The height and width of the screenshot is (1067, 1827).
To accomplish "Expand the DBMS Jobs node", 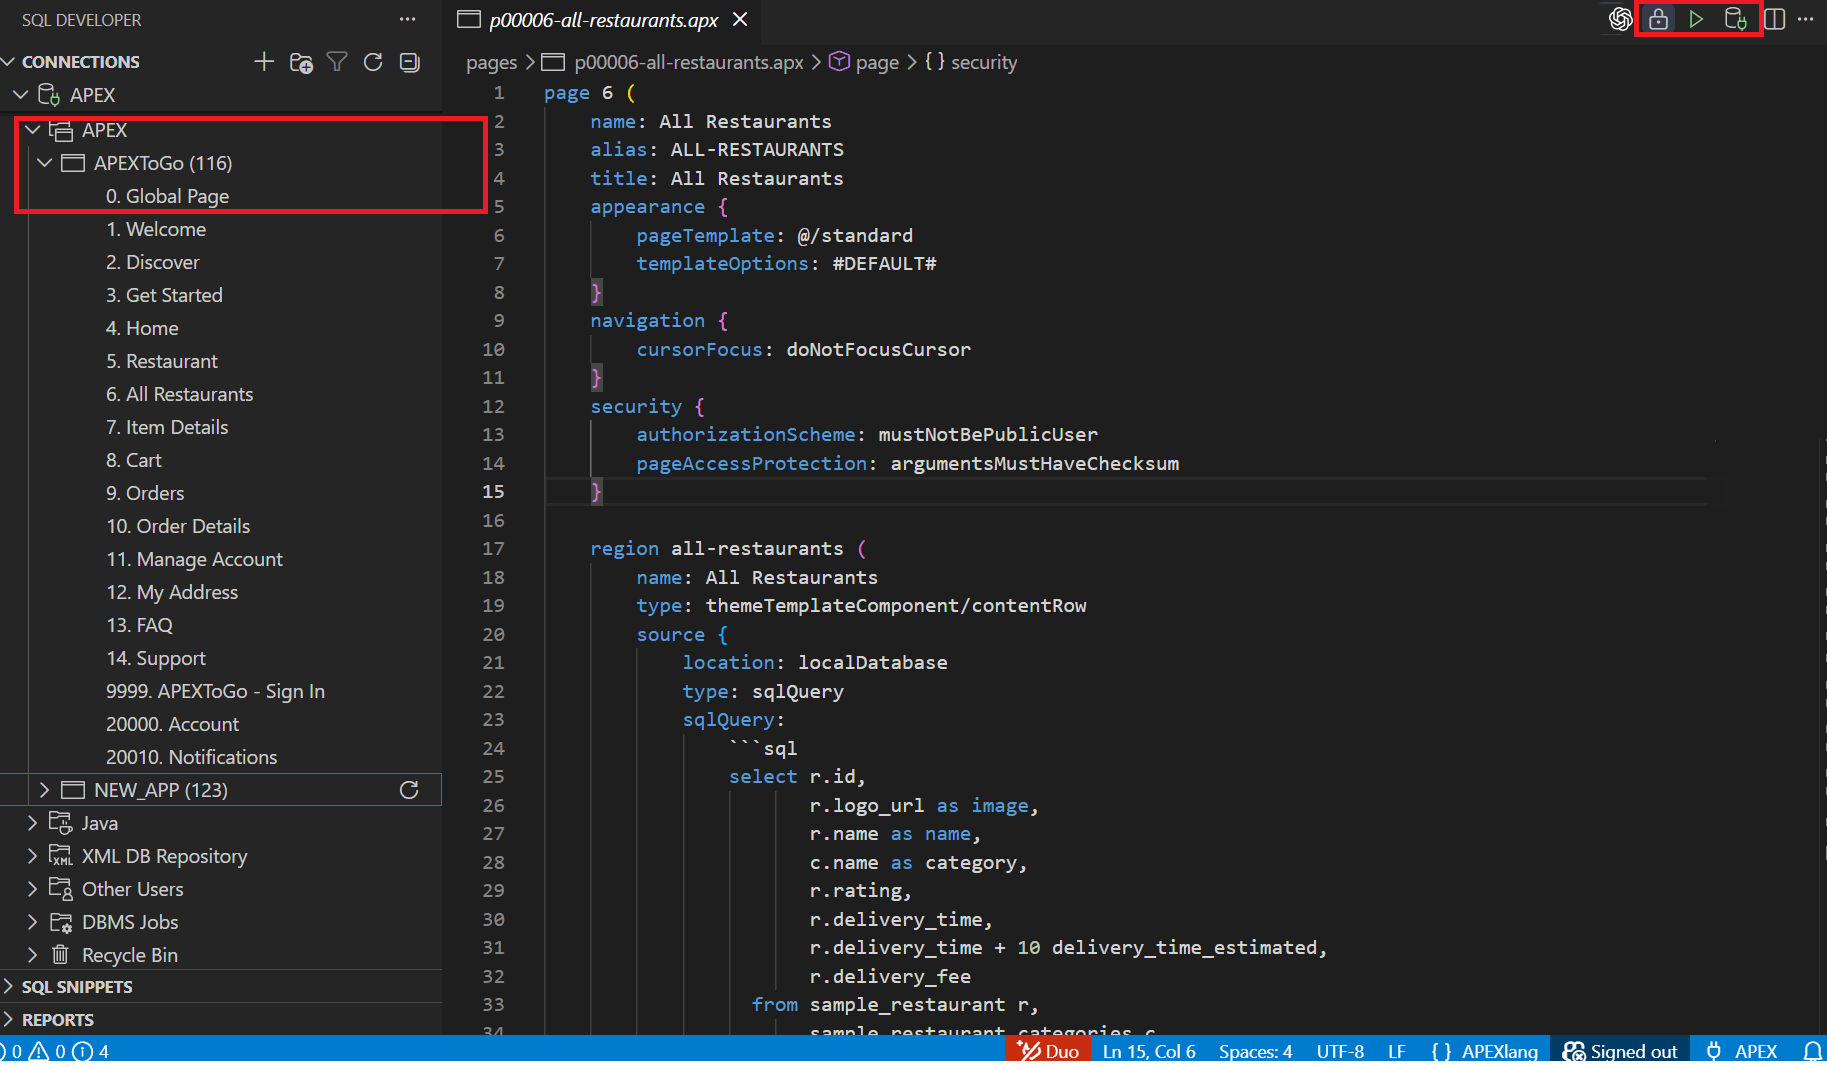I will tap(32, 922).
